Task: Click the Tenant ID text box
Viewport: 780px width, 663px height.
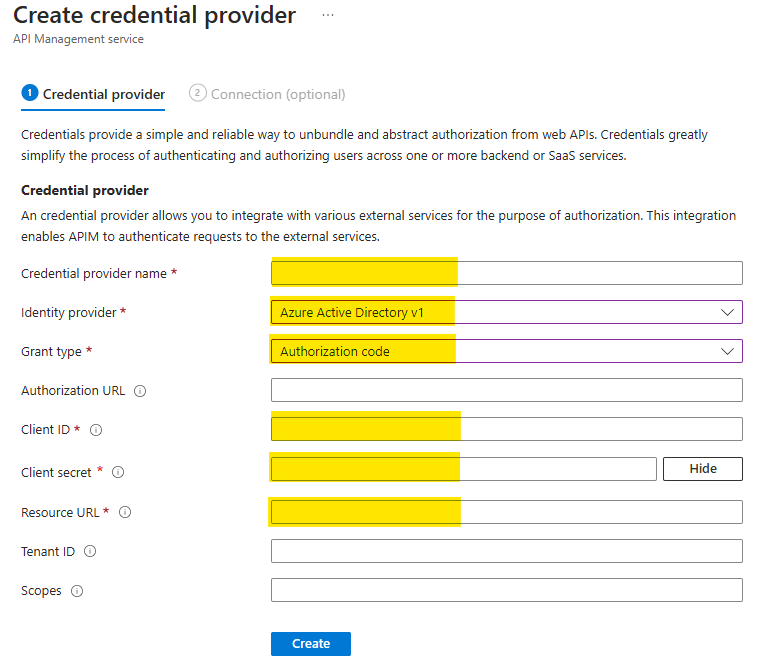Action: pos(506,551)
